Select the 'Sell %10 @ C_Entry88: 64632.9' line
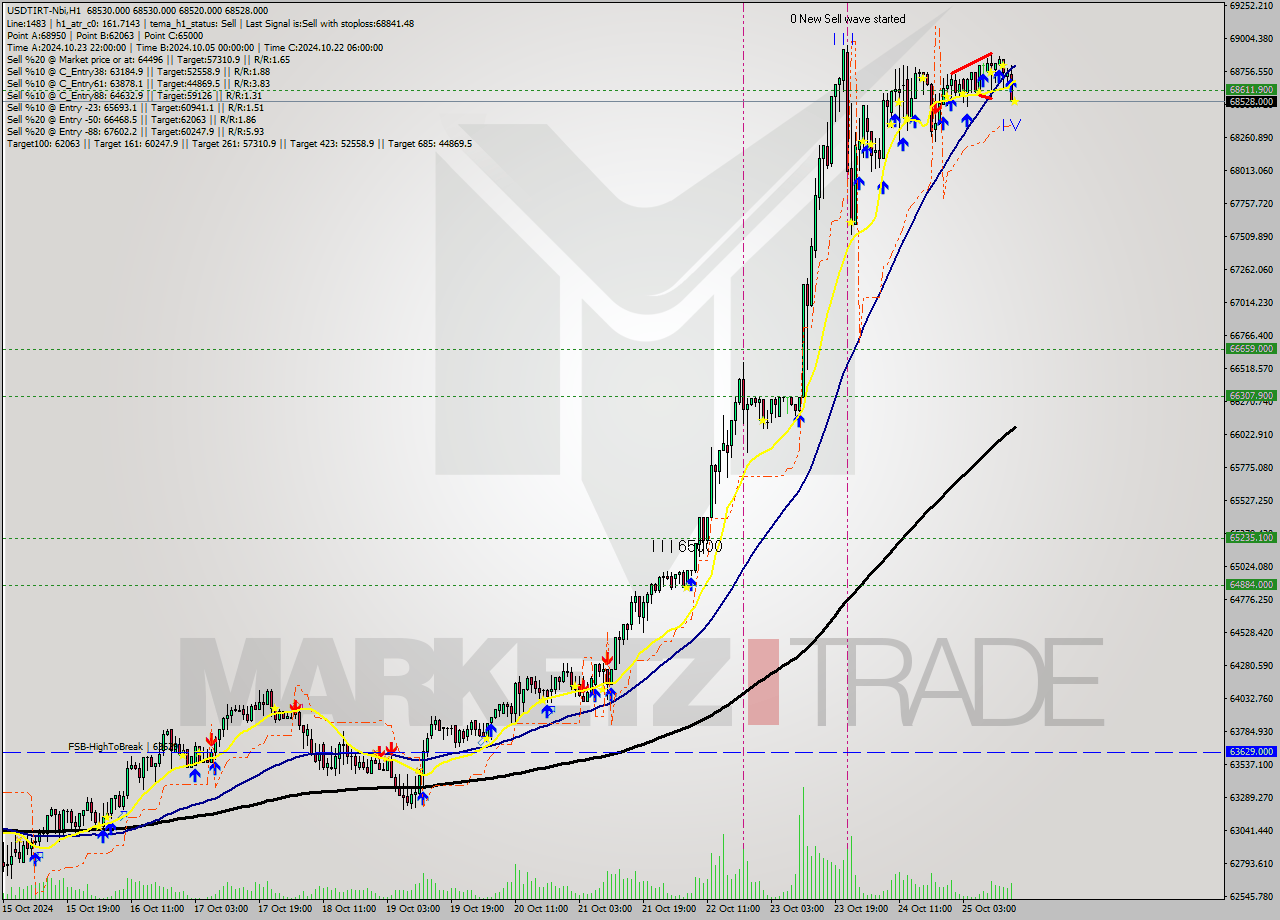Image resolution: width=1280 pixels, height=920 pixels. click(x=135, y=95)
